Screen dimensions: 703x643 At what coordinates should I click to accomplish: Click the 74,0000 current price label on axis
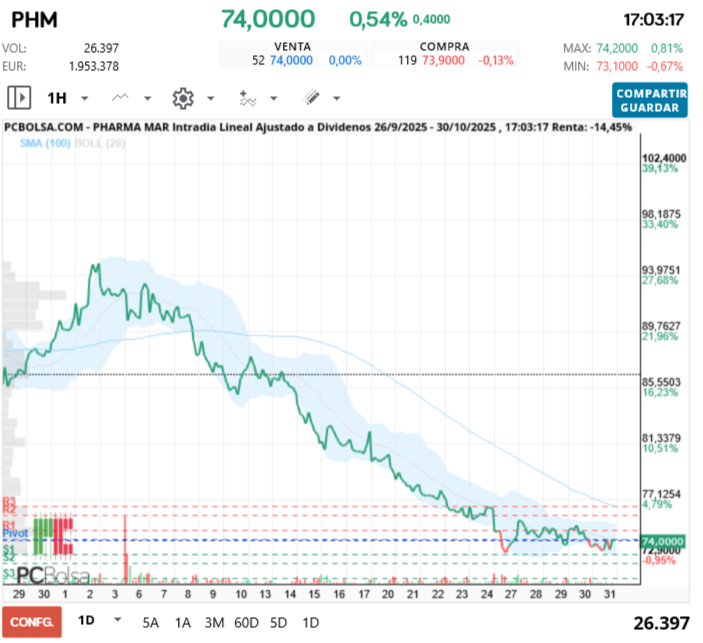pyautogui.click(x=663, y=541)
